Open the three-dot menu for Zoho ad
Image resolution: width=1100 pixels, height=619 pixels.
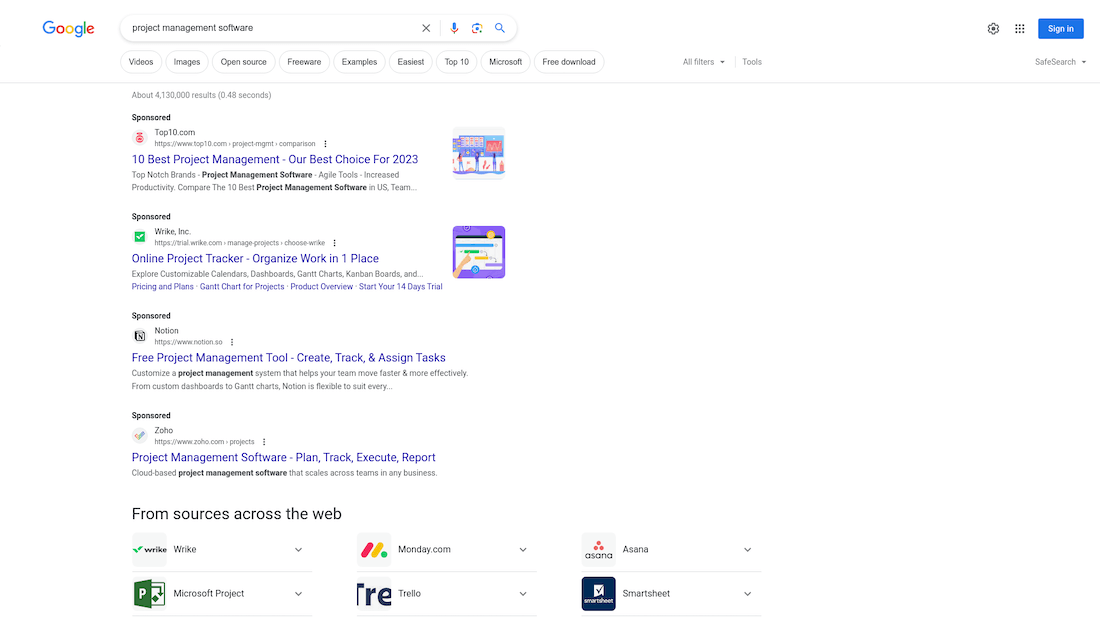[264, 442]
